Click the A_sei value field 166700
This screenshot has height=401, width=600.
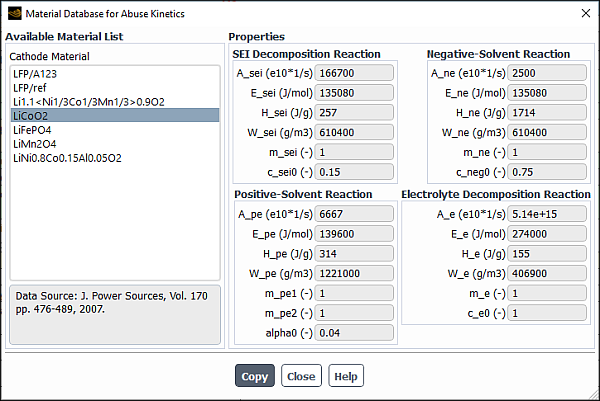pyautogui.click(x=354, y=73)
